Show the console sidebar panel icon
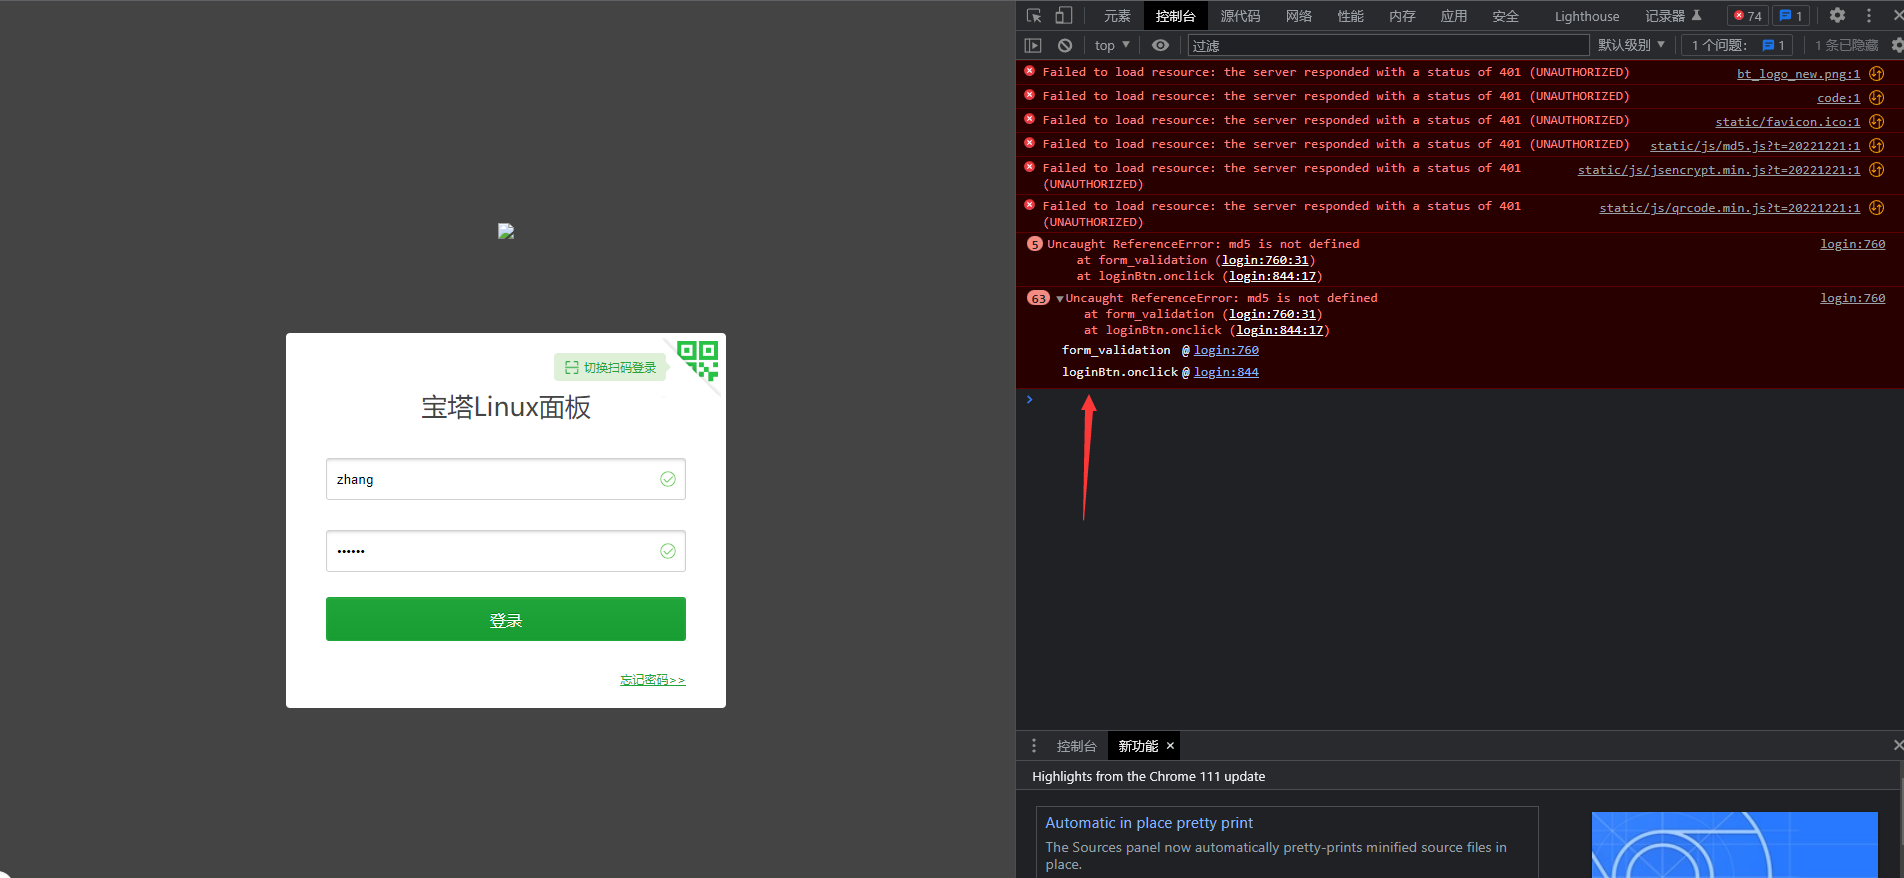Viewport: 1904px width, 878px height. click(1033, 45)
